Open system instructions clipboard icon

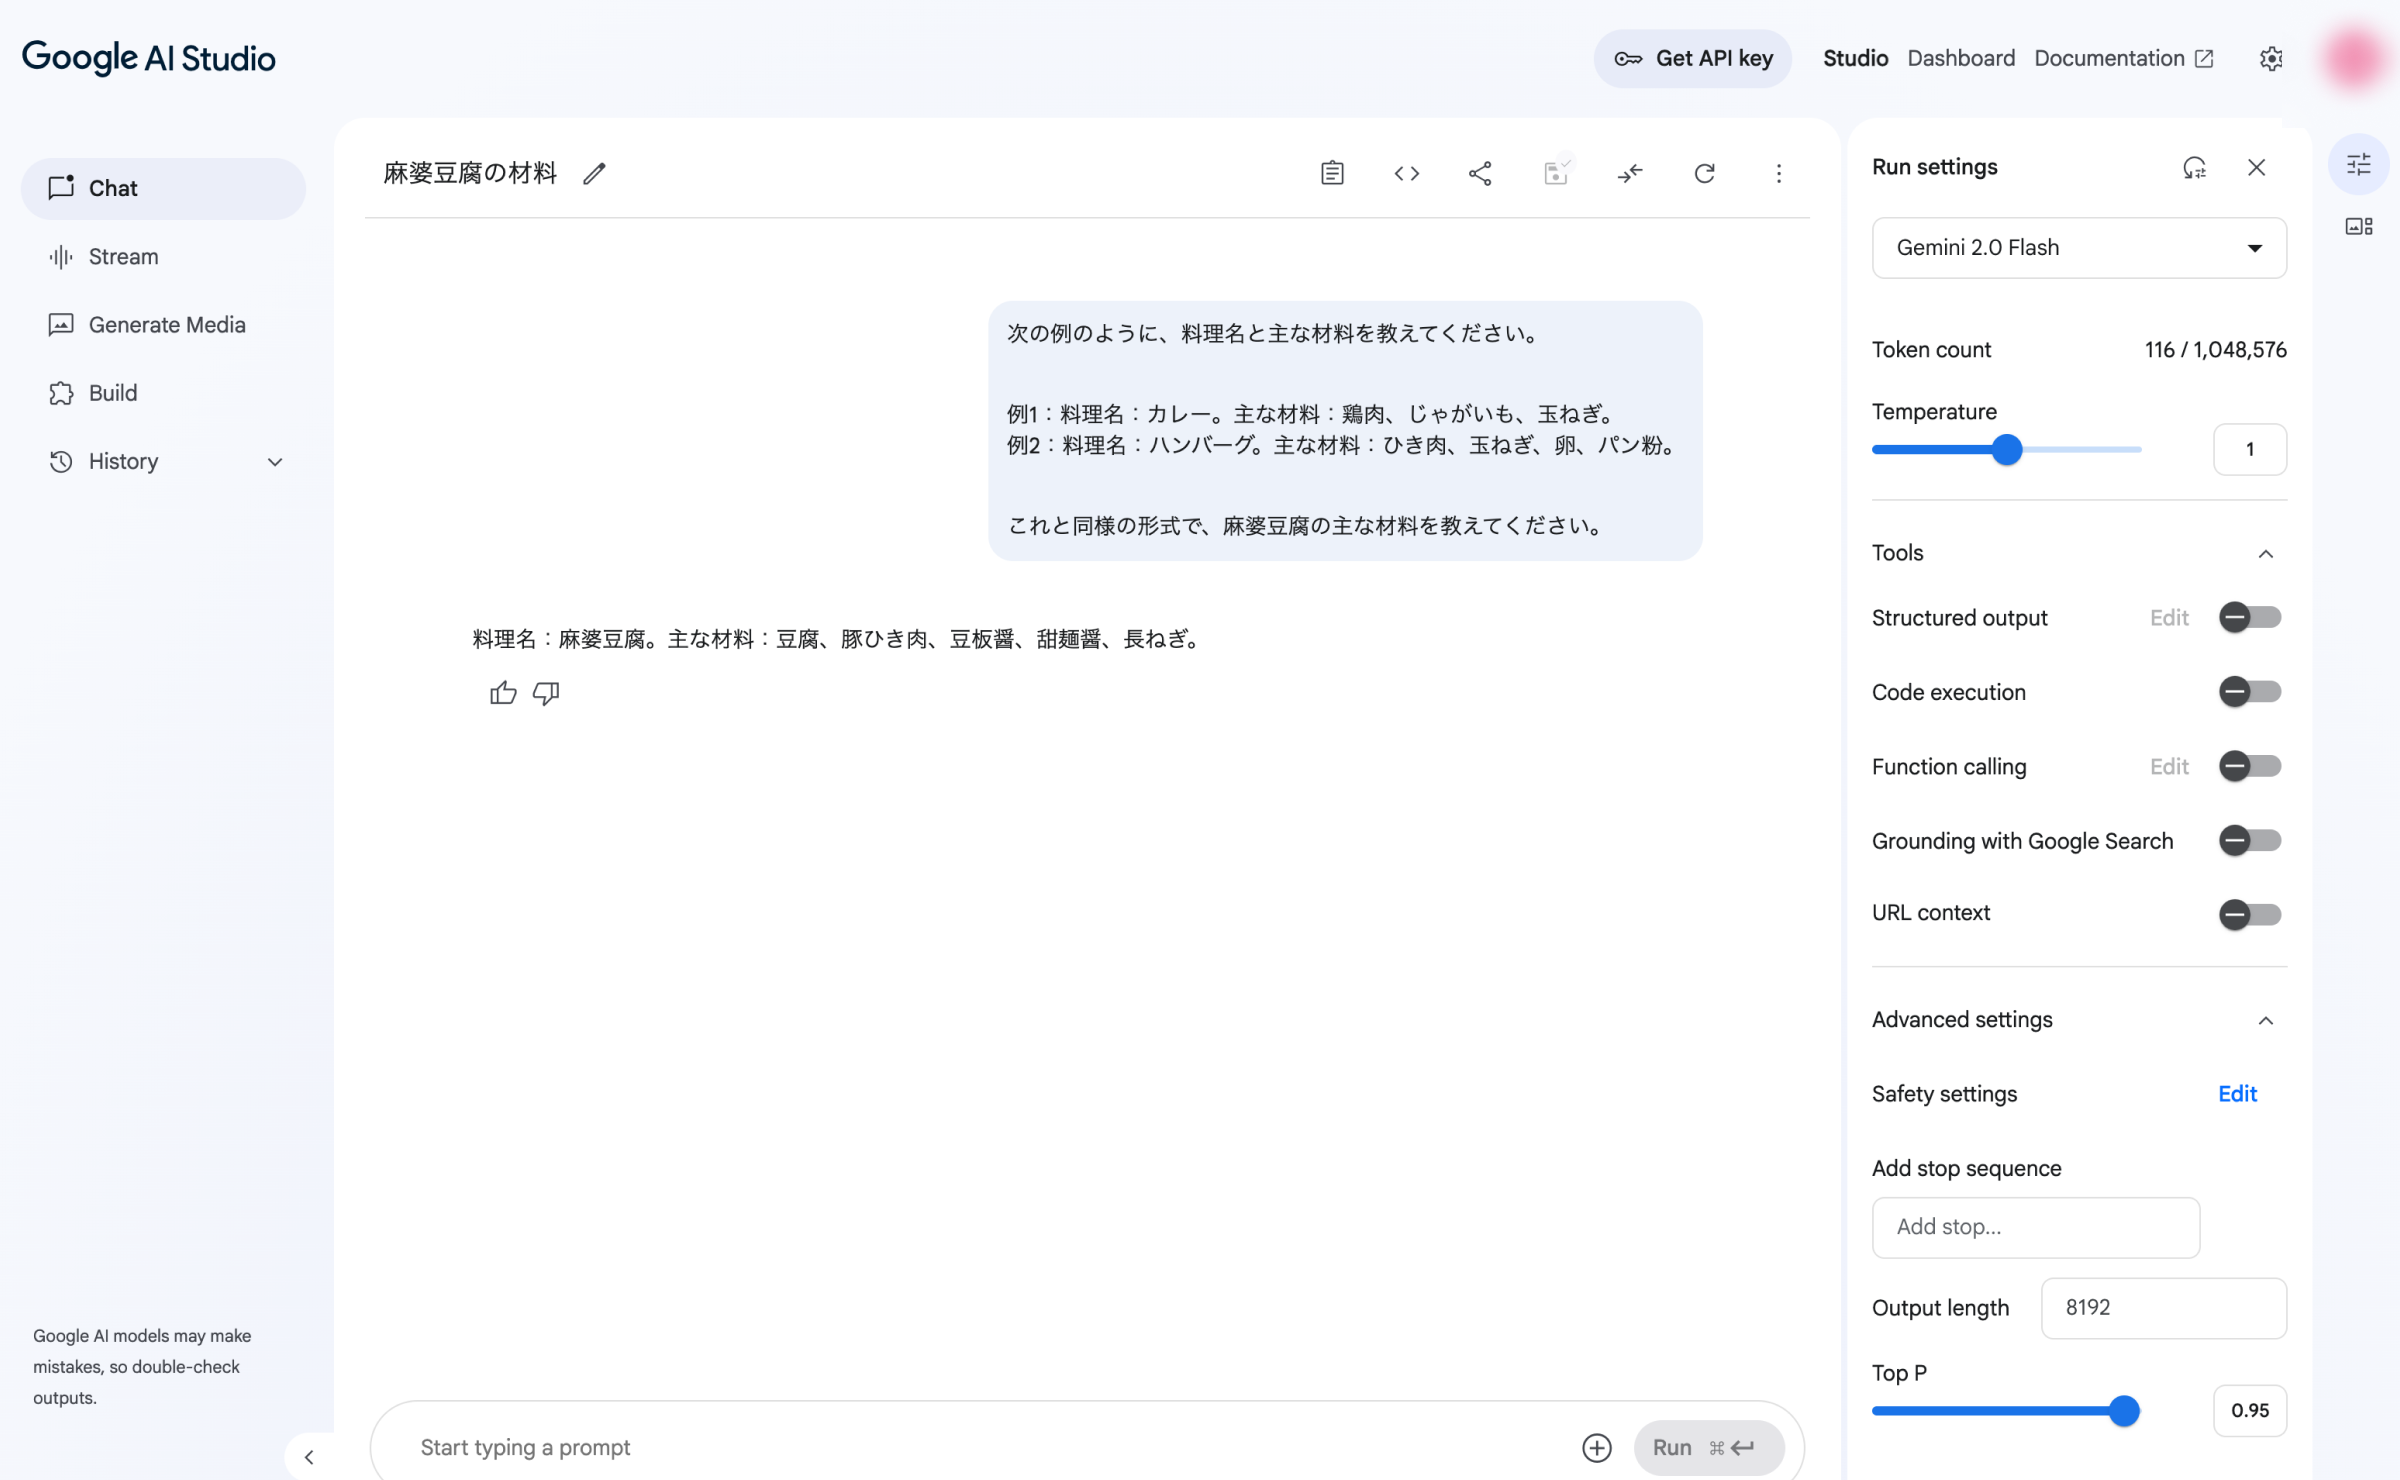(x=1332, y=173)
